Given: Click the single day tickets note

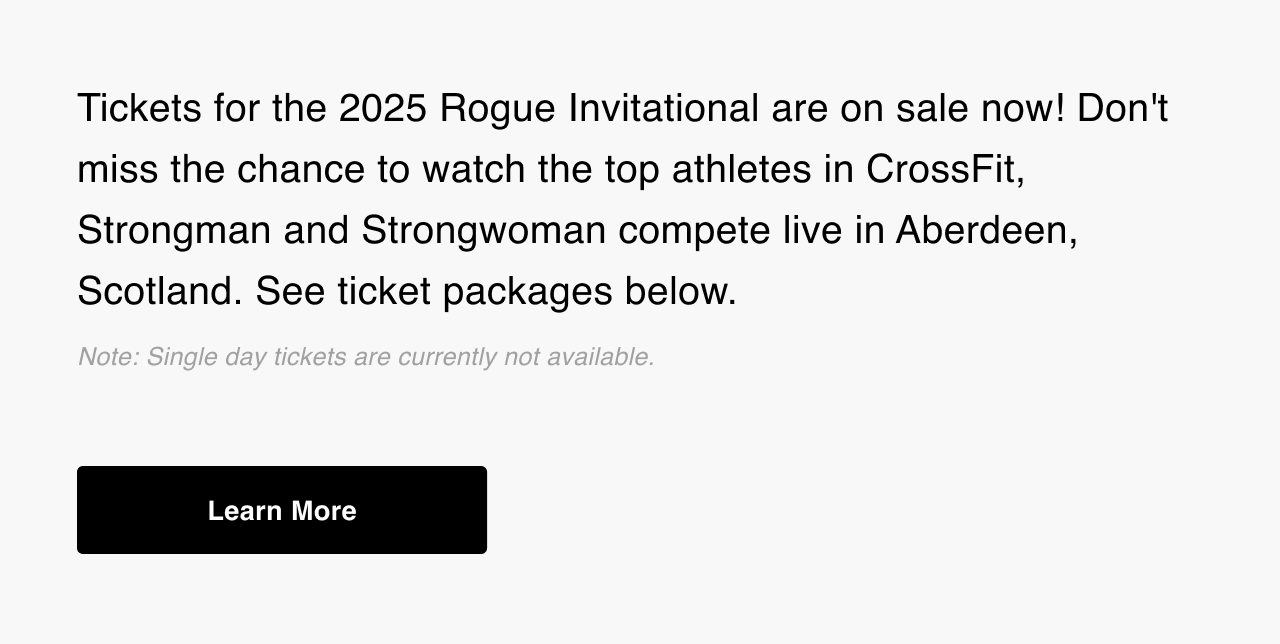Looking at the screenshot, I should coord(366,357).
